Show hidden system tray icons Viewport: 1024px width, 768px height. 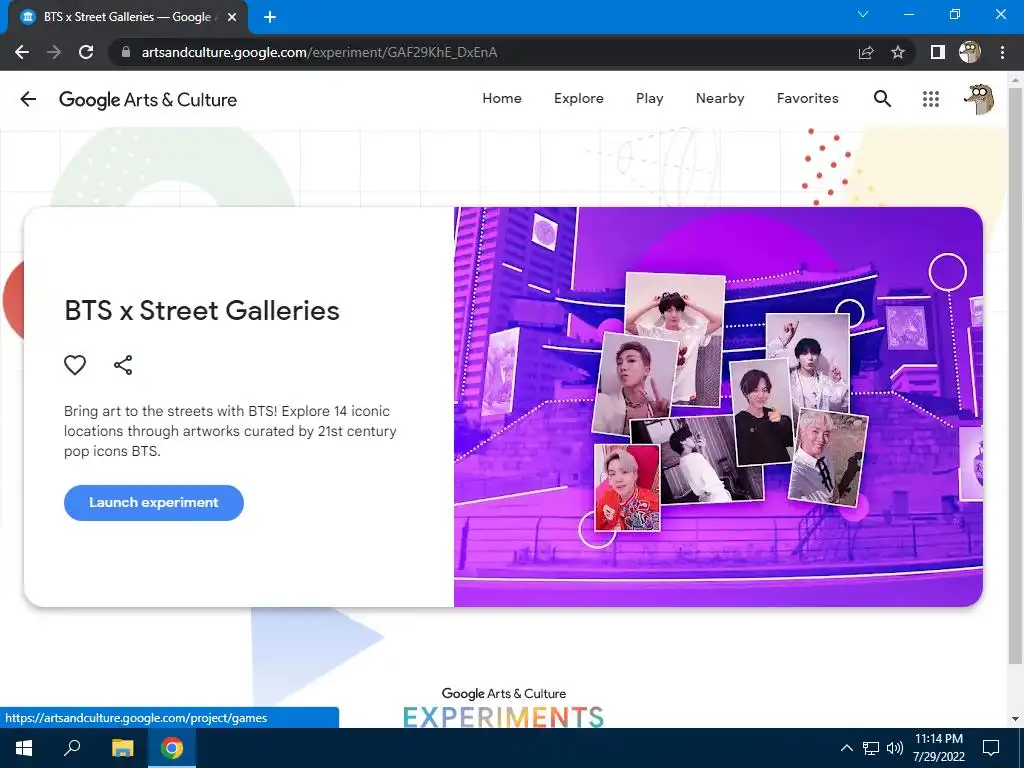click(846, 748)
